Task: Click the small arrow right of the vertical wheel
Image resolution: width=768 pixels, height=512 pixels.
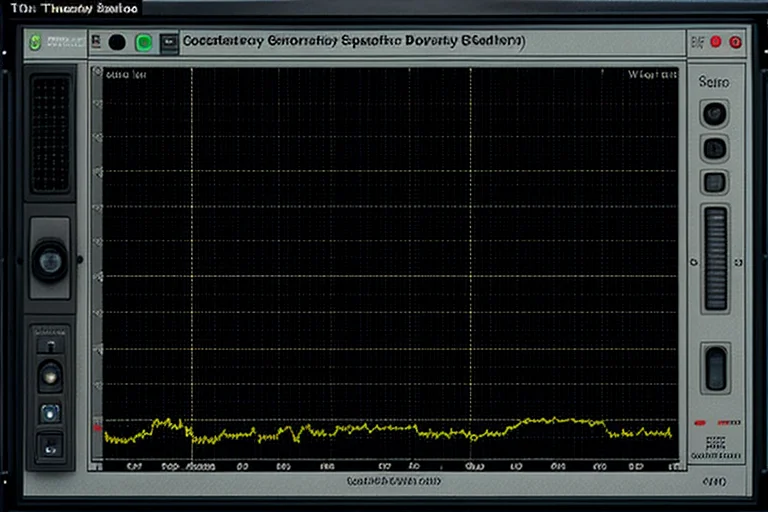Action: pyautogui.click(x=738, y=263)
